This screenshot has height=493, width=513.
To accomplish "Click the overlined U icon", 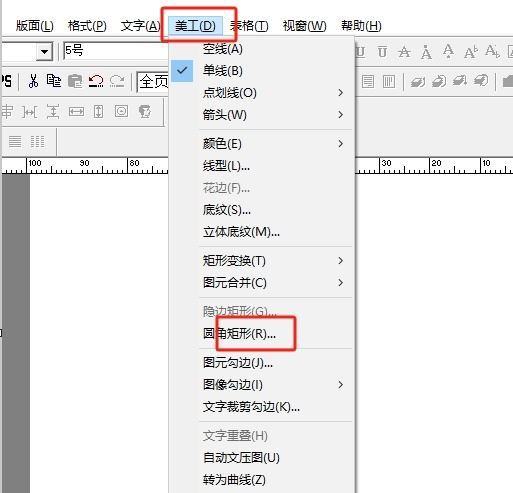I will coord(382,52).
